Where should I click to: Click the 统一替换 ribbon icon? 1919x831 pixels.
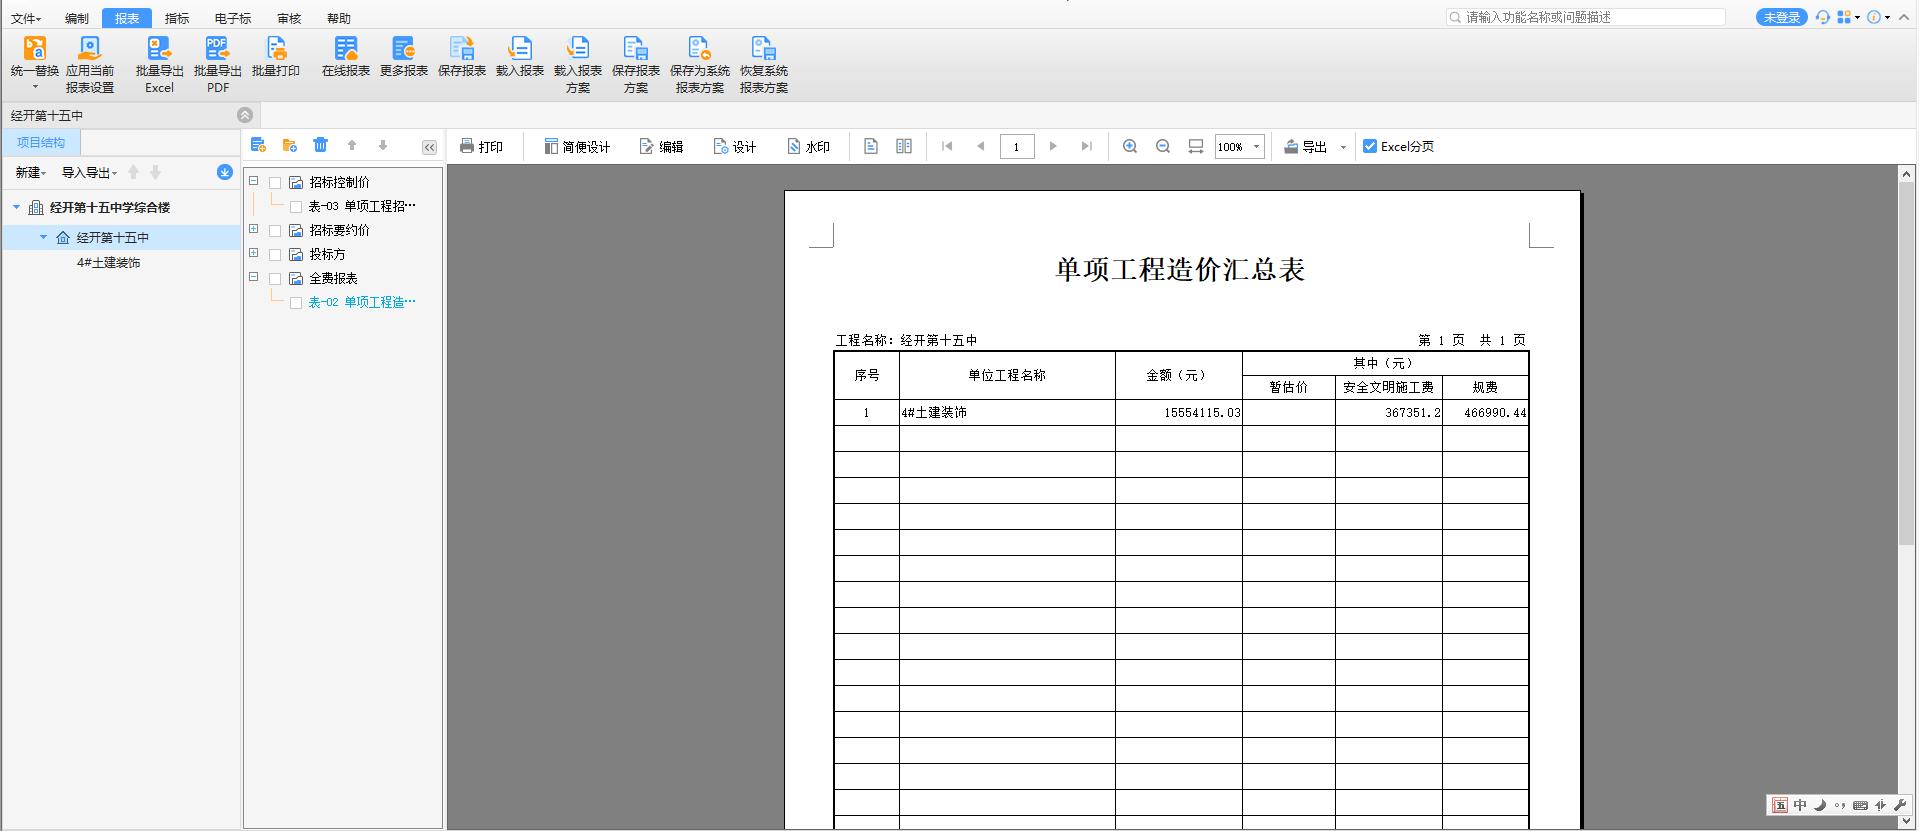click(34, 48)
